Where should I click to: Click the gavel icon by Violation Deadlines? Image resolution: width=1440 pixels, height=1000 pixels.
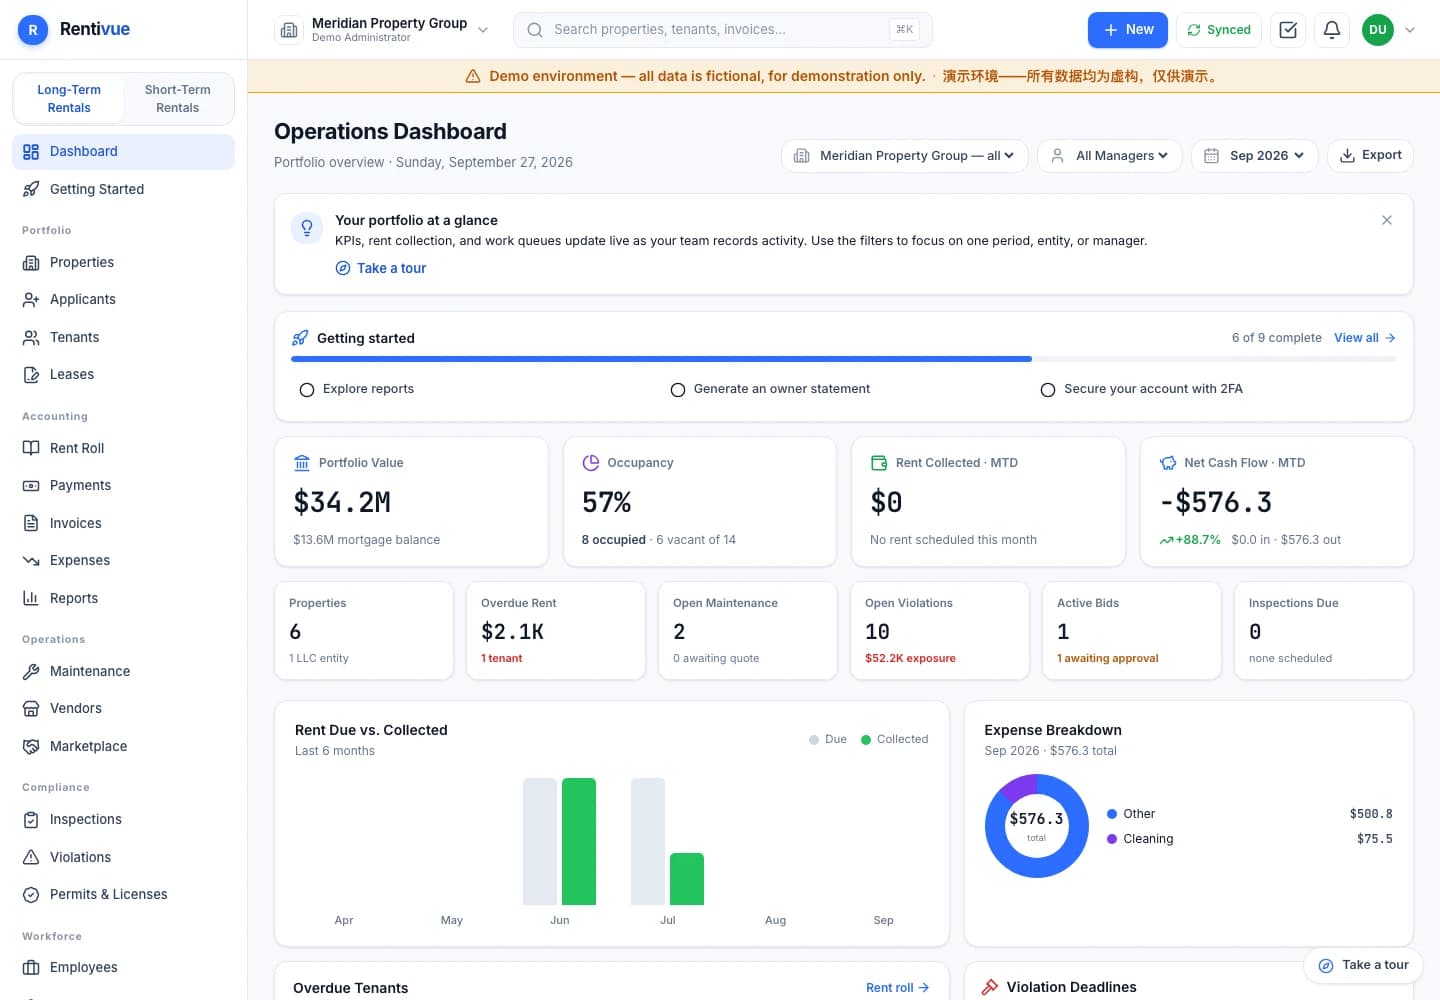[x=990, y=987]
